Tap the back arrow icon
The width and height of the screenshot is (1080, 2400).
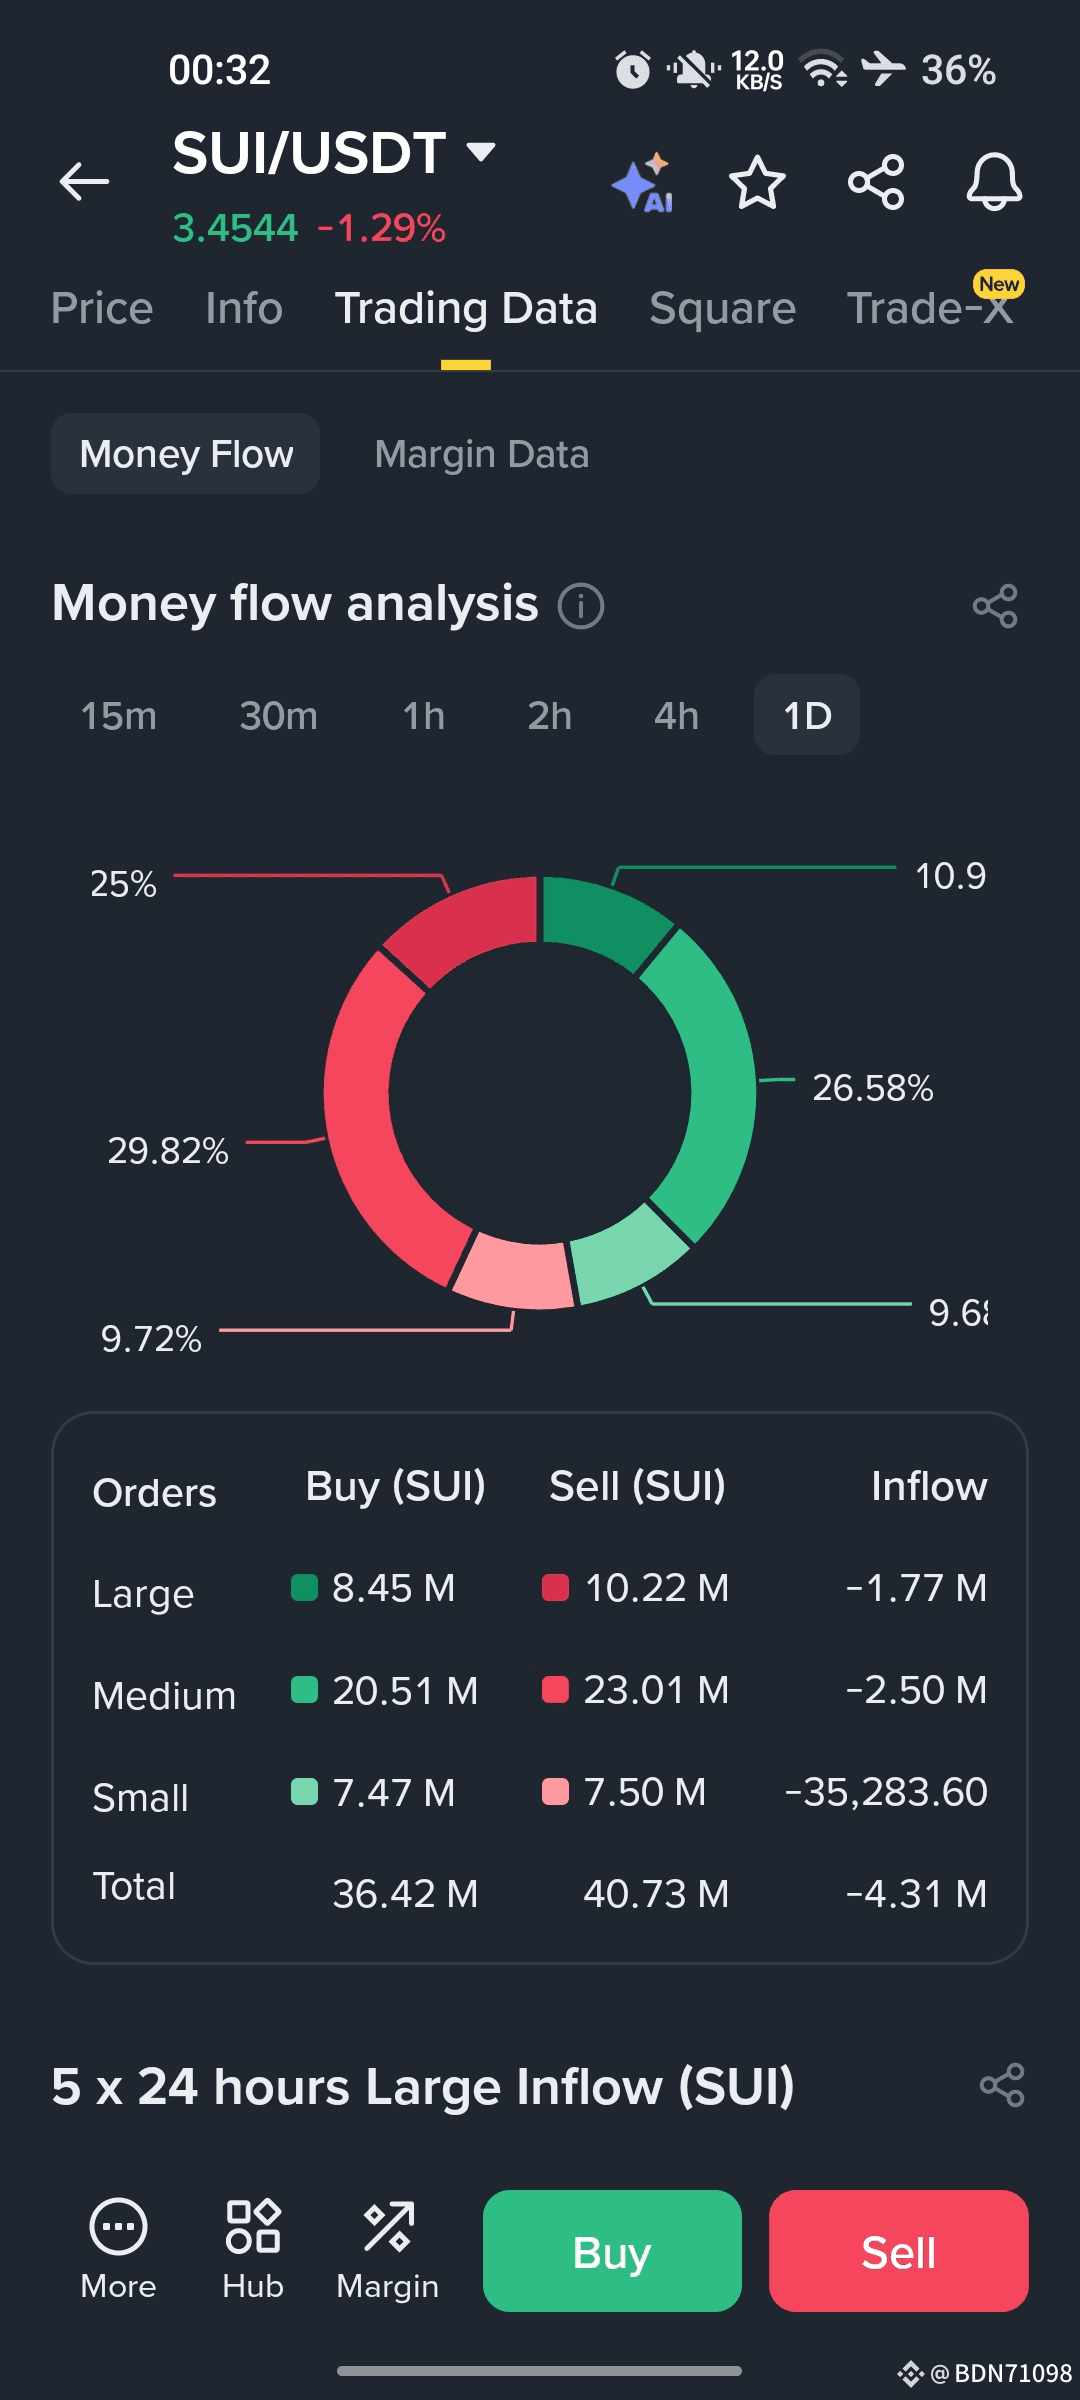click(84, 181)
